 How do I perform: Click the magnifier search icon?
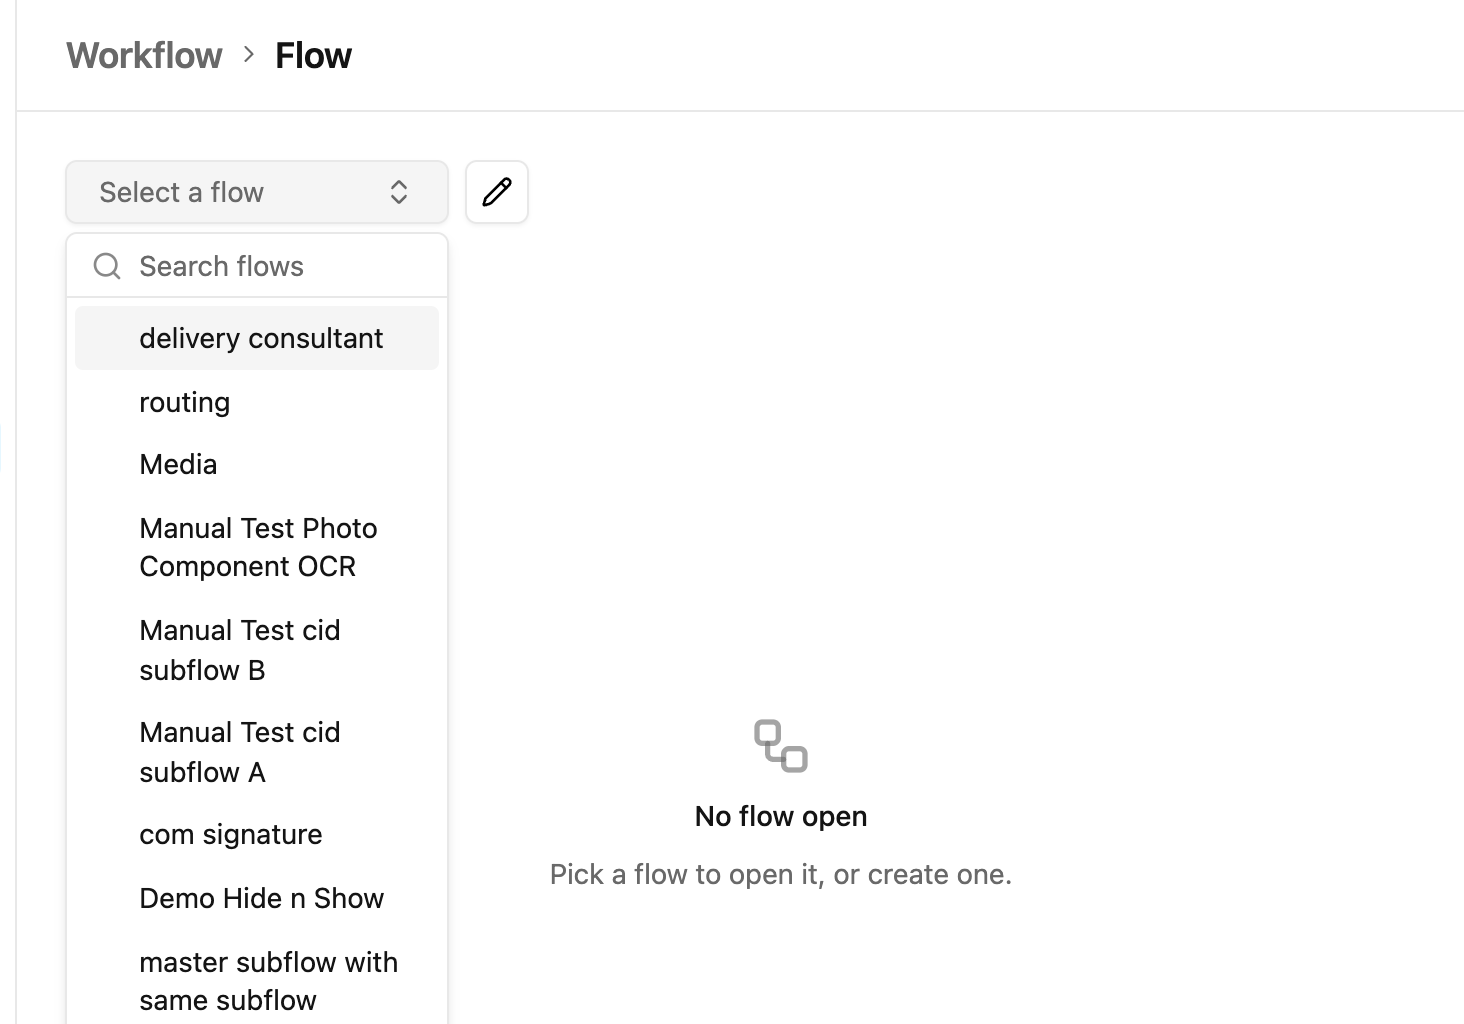(107, 266)
